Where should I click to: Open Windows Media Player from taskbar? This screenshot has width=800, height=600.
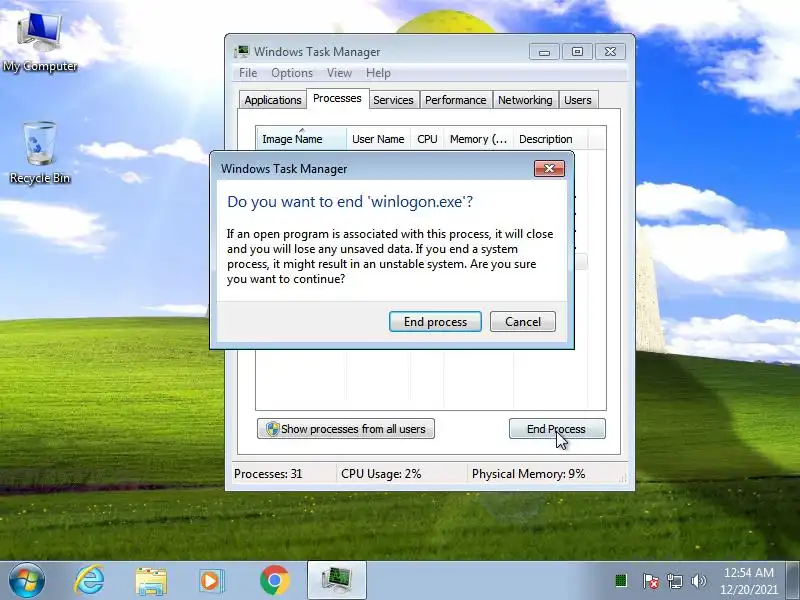[x=211, y=581]
